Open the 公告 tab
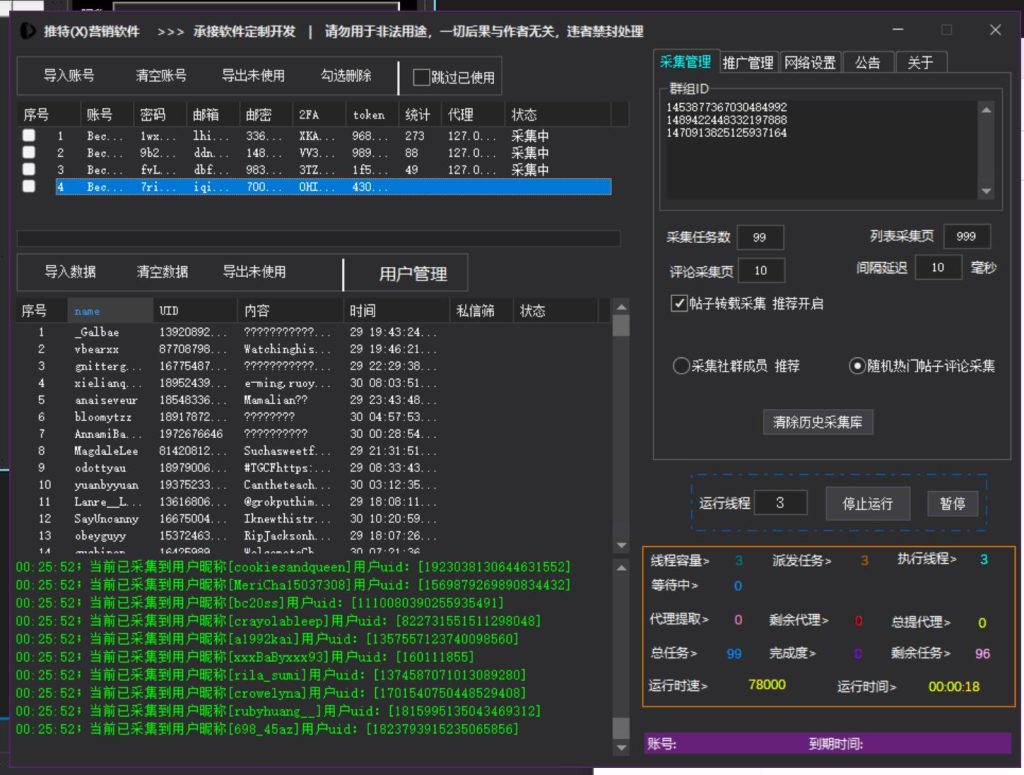 pos(867,62)
